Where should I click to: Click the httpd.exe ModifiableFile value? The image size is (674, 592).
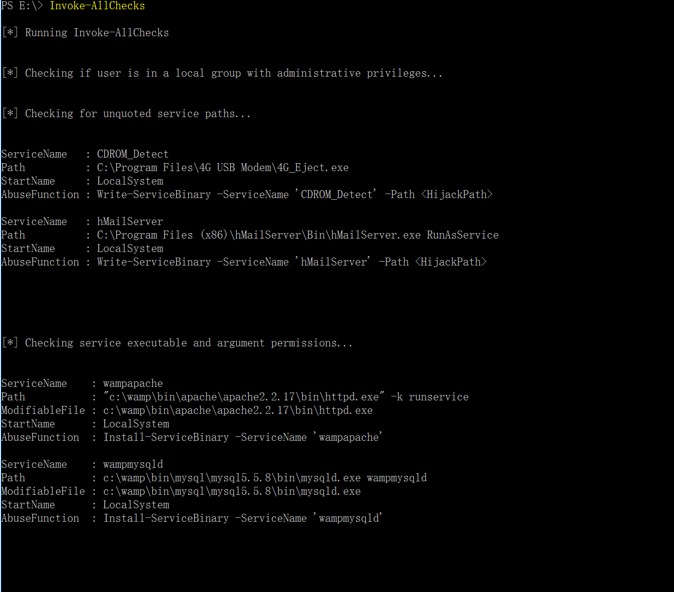coord(238,411)
